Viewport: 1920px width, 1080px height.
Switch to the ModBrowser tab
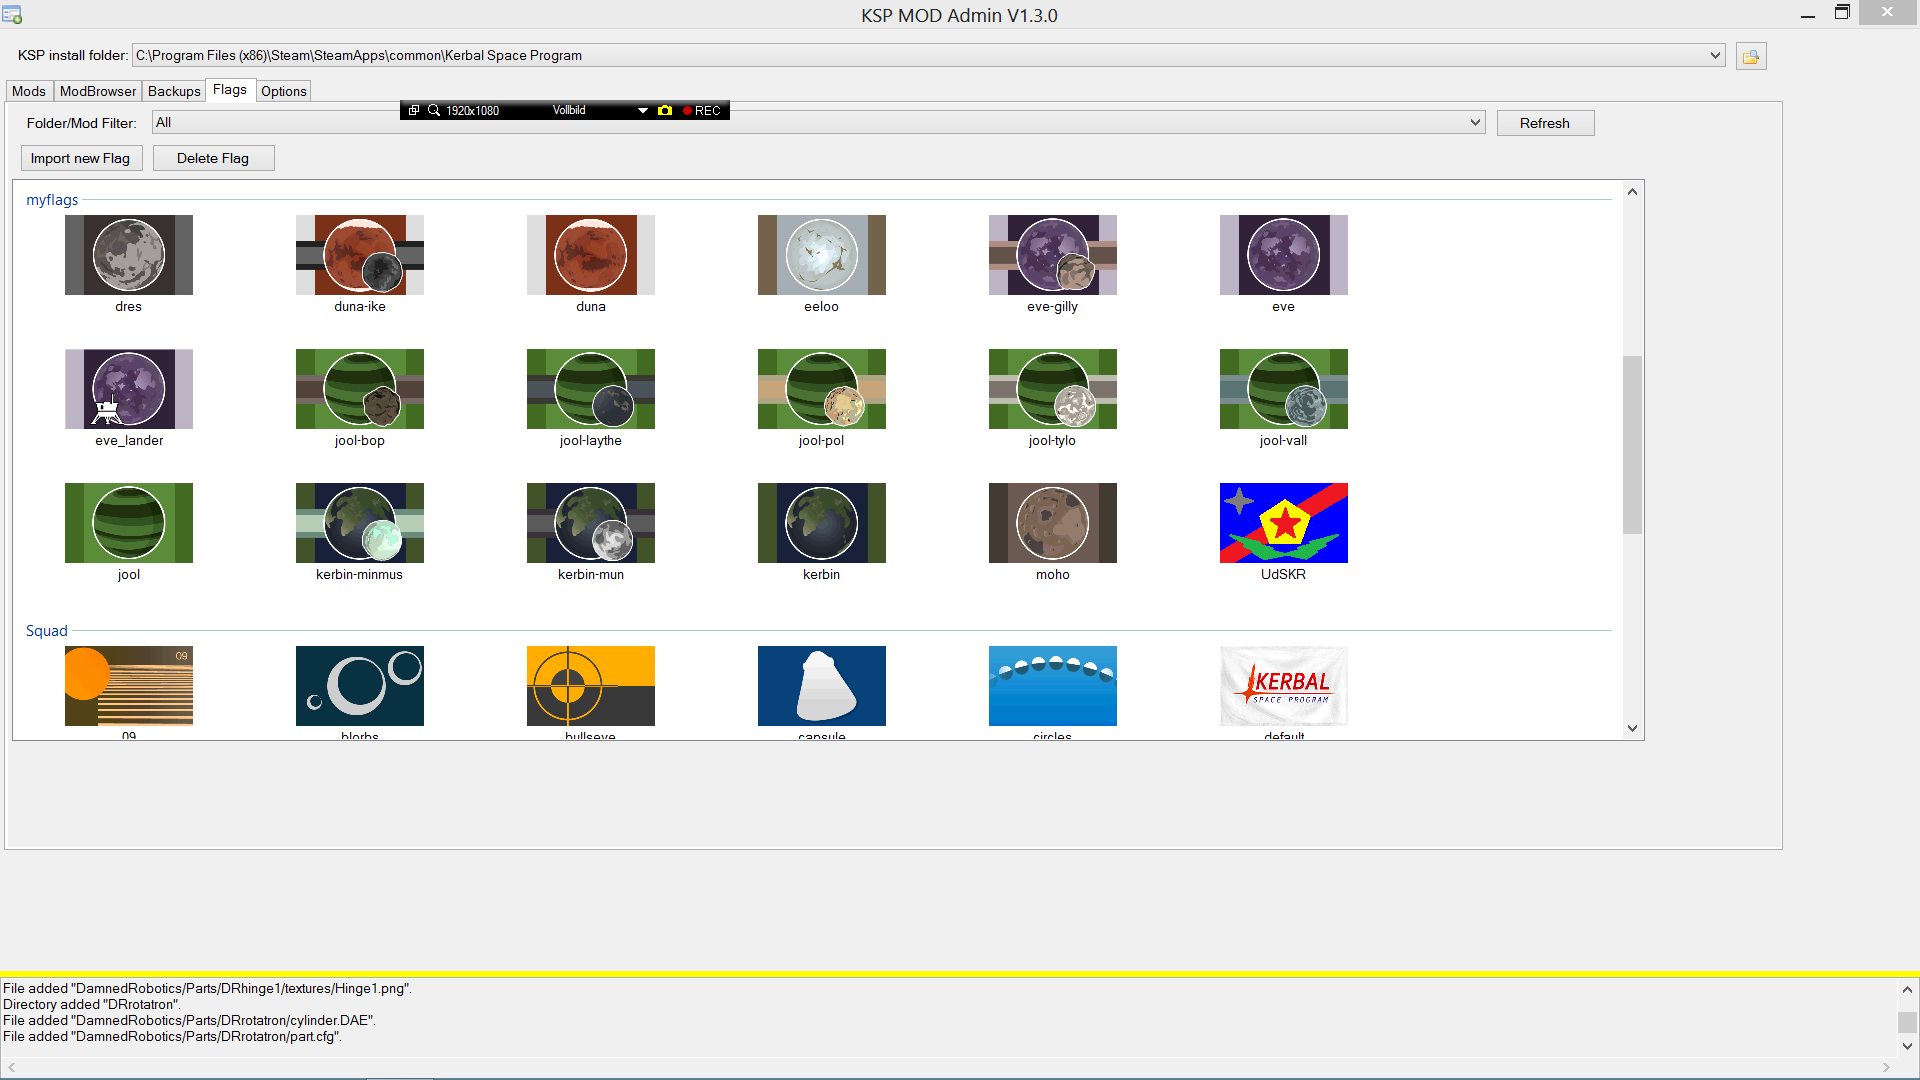[97, 91]
